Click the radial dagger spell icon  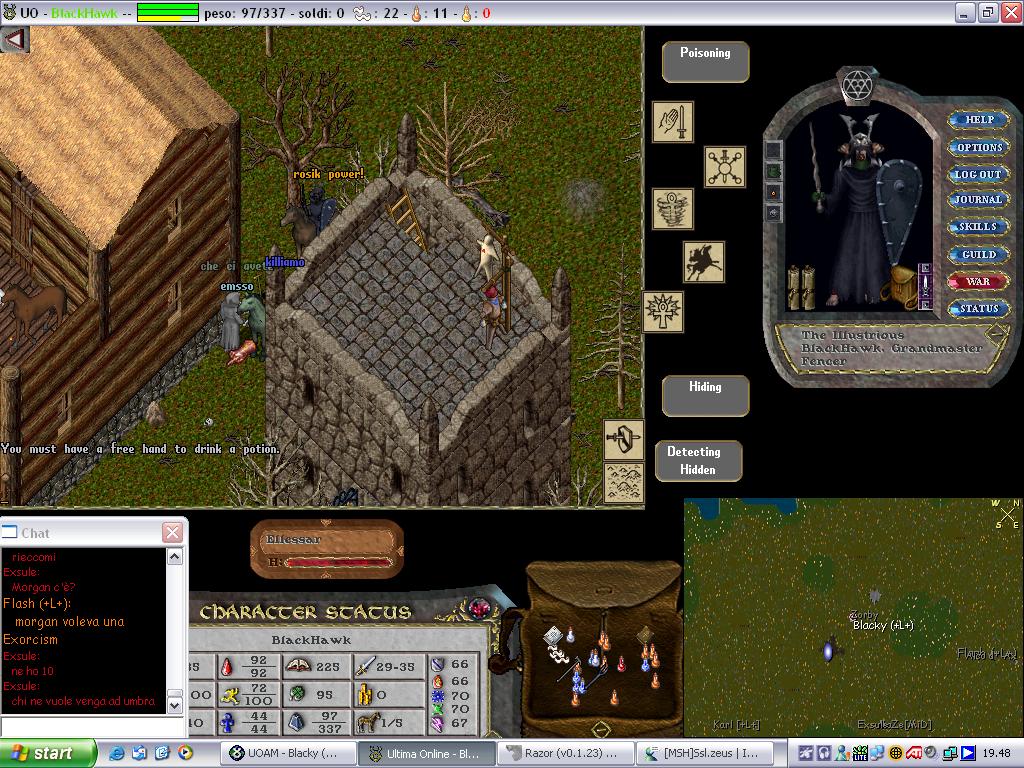725,167
